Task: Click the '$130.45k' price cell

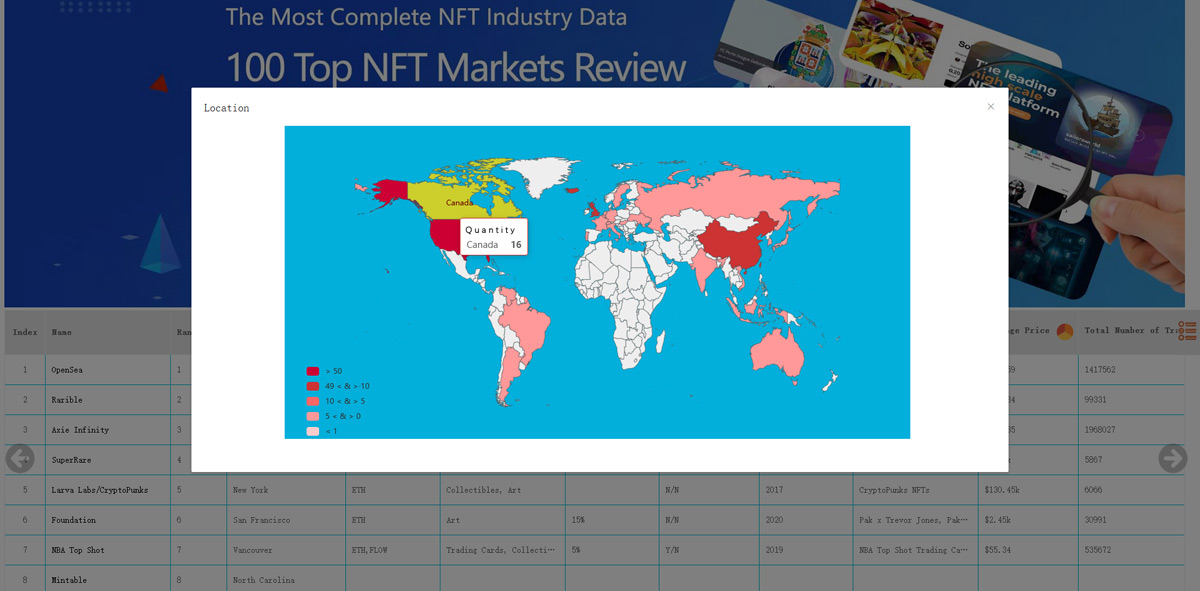Action: tap(1028, 490)
